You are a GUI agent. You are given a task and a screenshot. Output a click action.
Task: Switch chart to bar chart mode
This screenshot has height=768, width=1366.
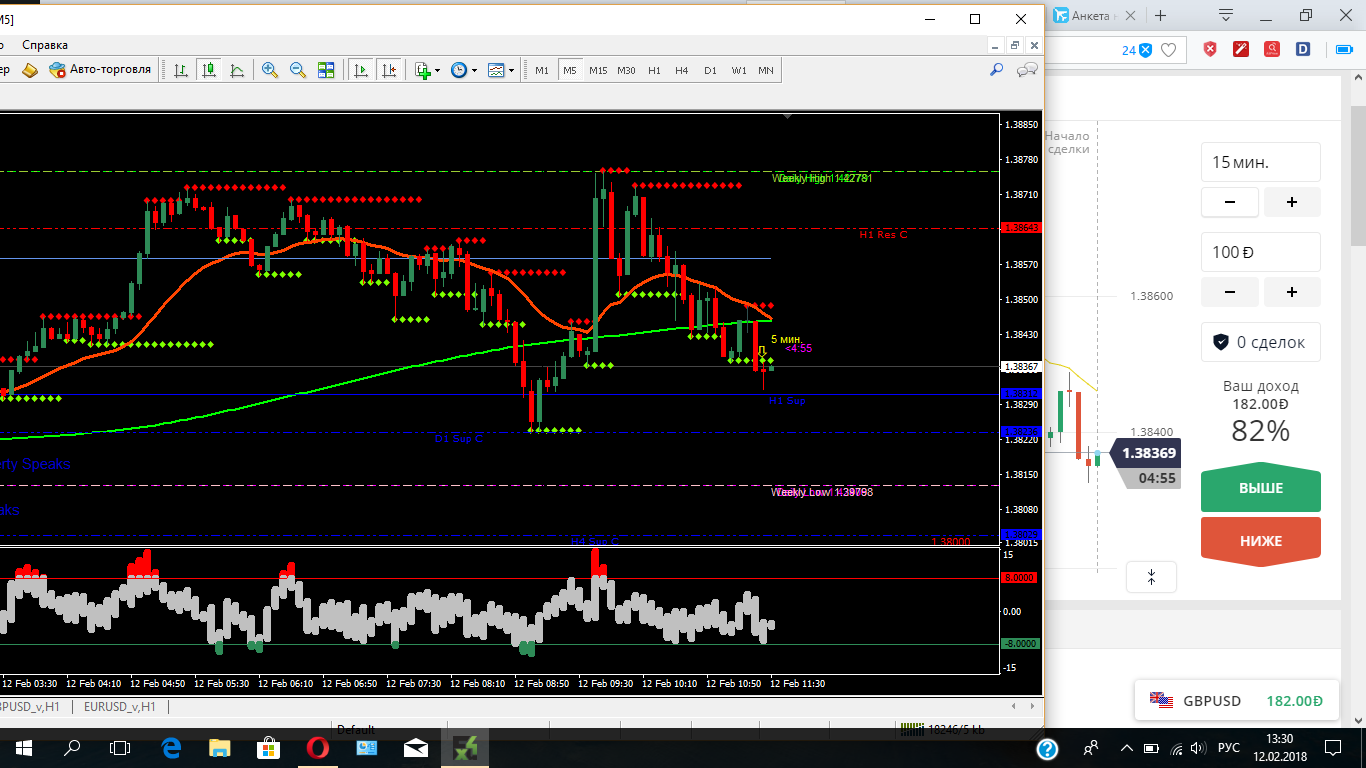[181, 70]
